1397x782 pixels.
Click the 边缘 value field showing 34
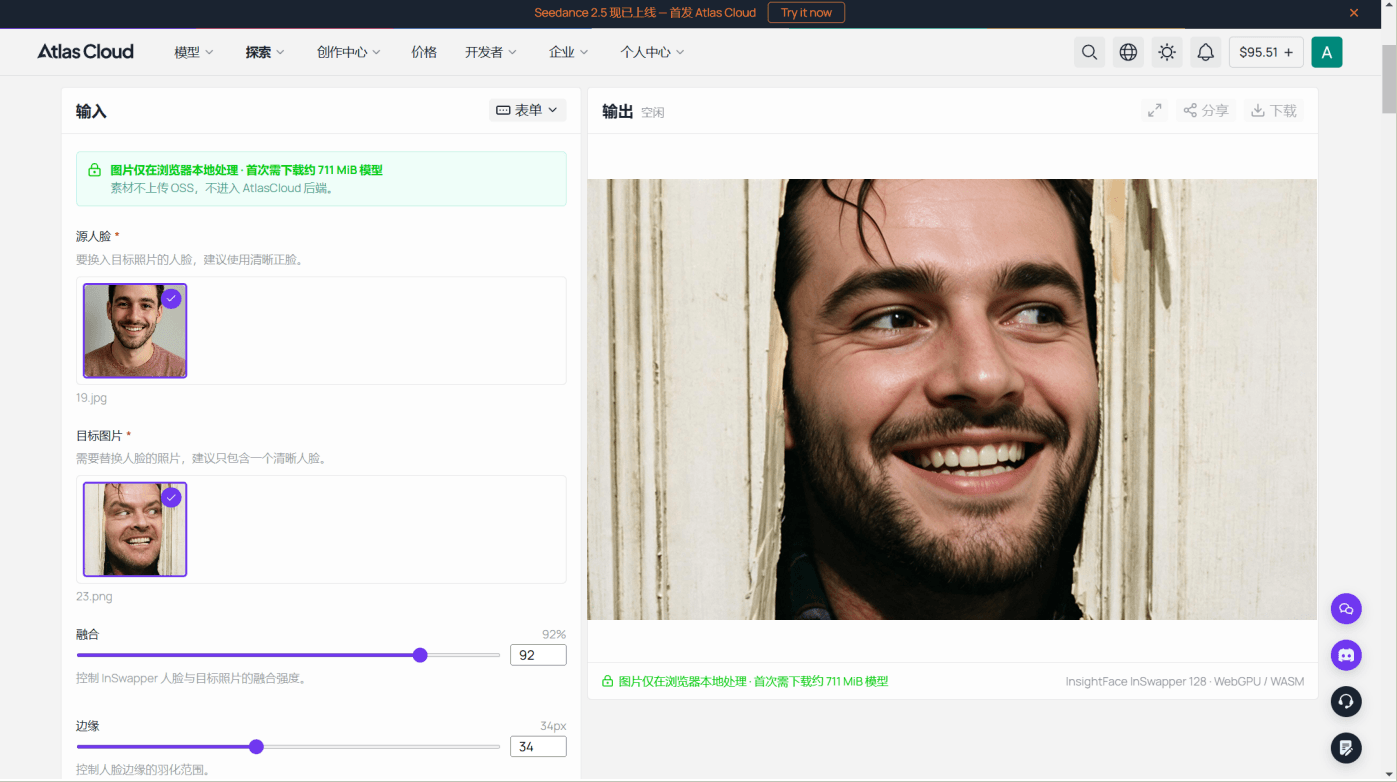point(538,747)
